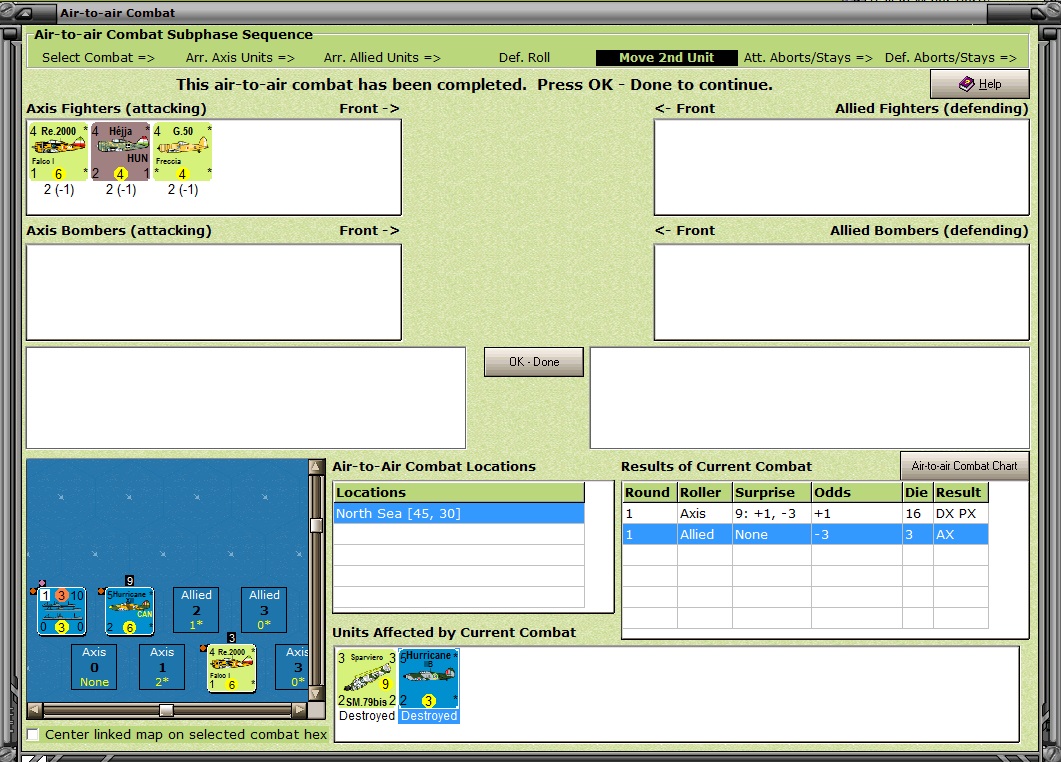This screenshot has height=762, width=1061.
Task: Click the Odds column header
Action: point(857,492)
